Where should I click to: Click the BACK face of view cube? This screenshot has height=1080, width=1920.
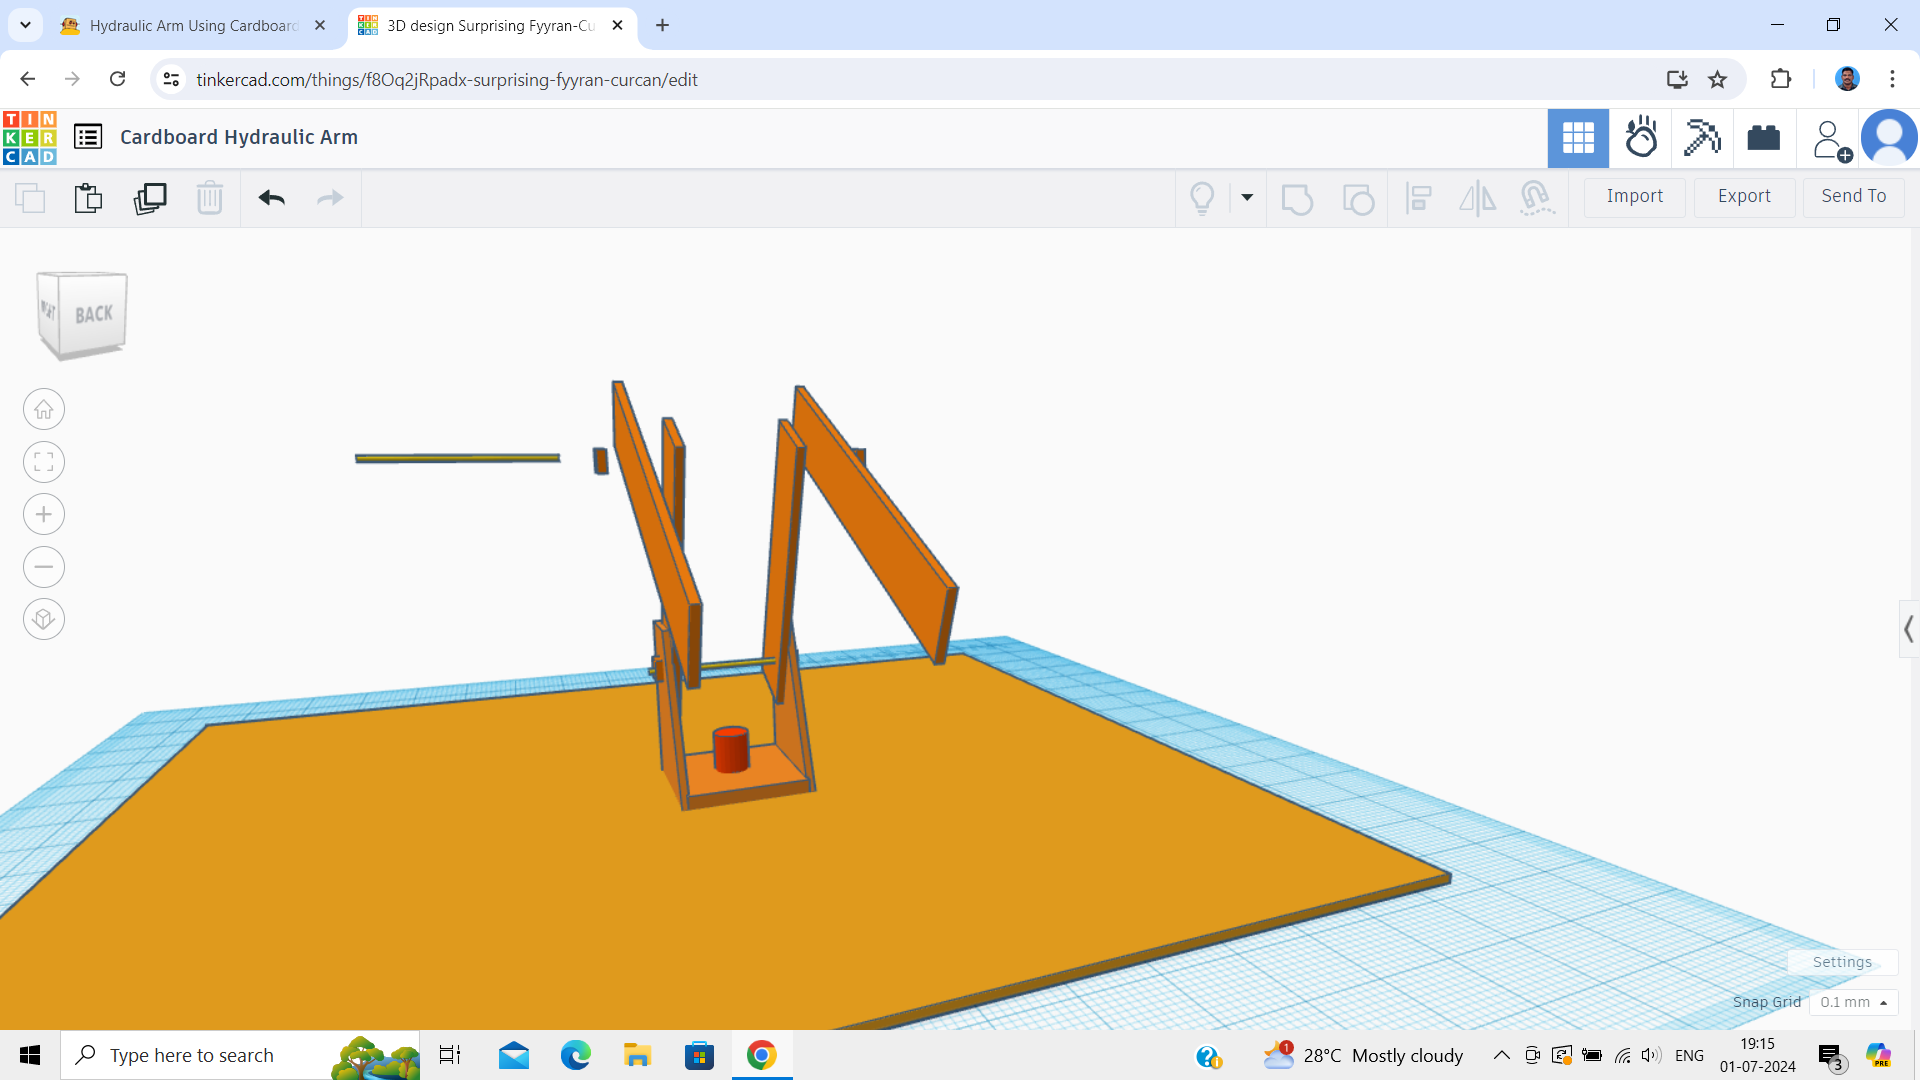(x=93, y=314)
